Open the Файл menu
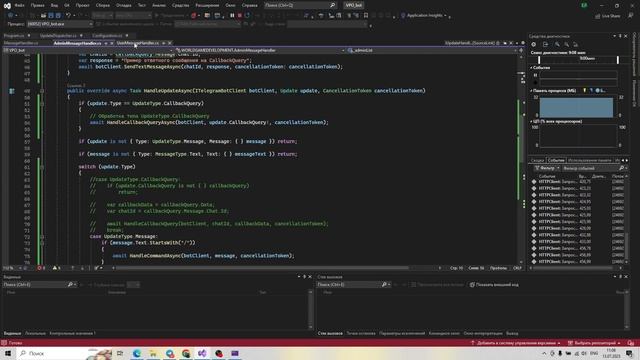640x360 pixels. 19,5
